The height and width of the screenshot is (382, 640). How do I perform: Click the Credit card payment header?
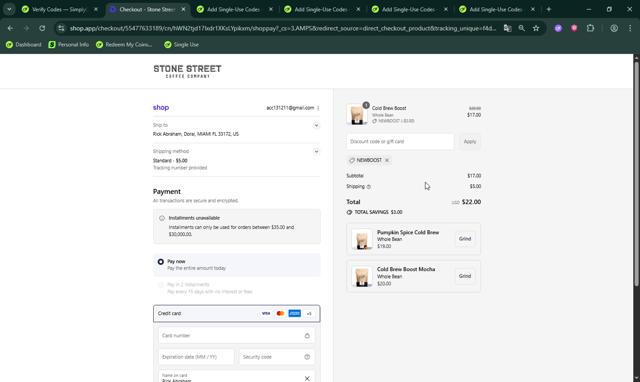(237, 313)
